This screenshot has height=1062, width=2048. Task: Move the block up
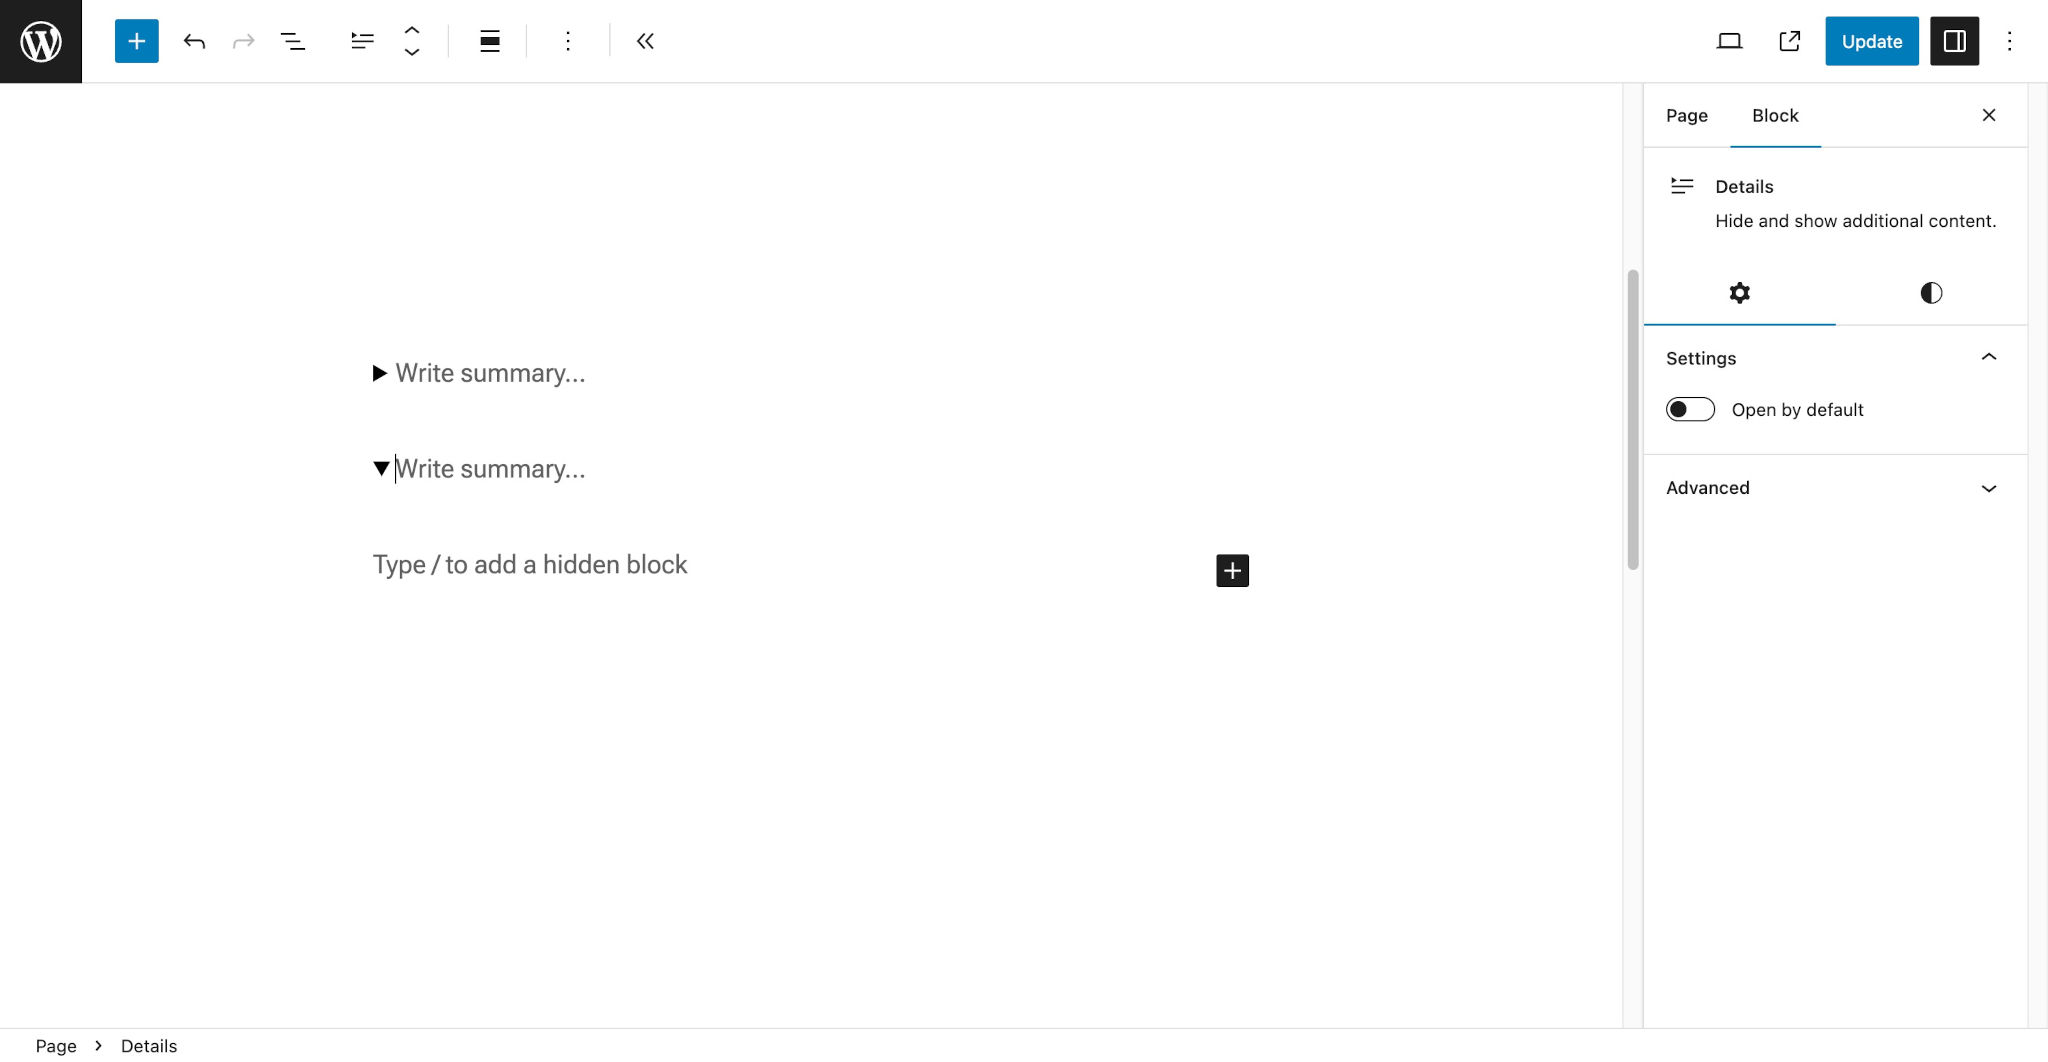(412, 30)
